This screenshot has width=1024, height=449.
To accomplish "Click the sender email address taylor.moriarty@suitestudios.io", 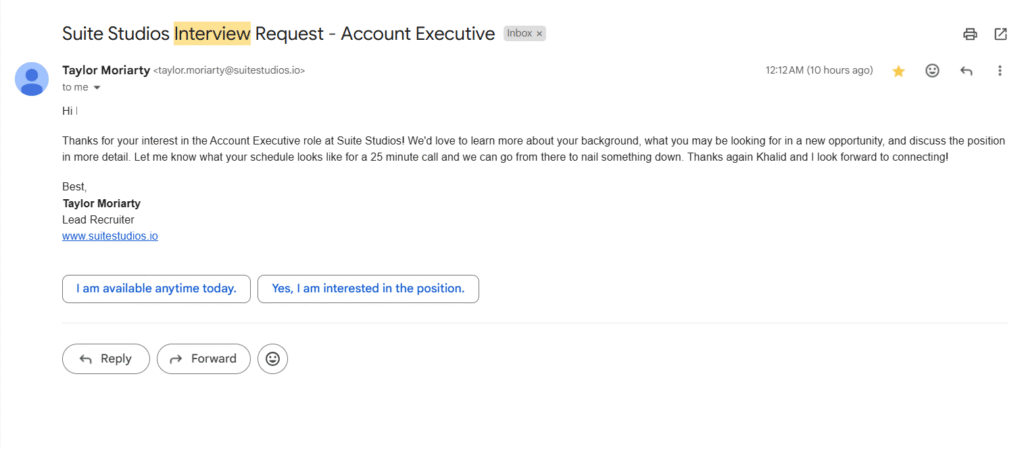I will click(x=229, y=70).
